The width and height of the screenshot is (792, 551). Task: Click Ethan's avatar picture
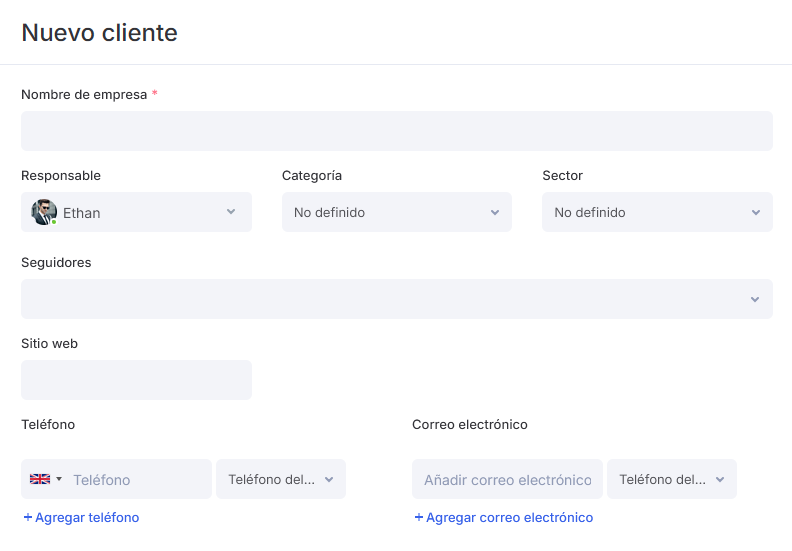(x=44, y=212)
